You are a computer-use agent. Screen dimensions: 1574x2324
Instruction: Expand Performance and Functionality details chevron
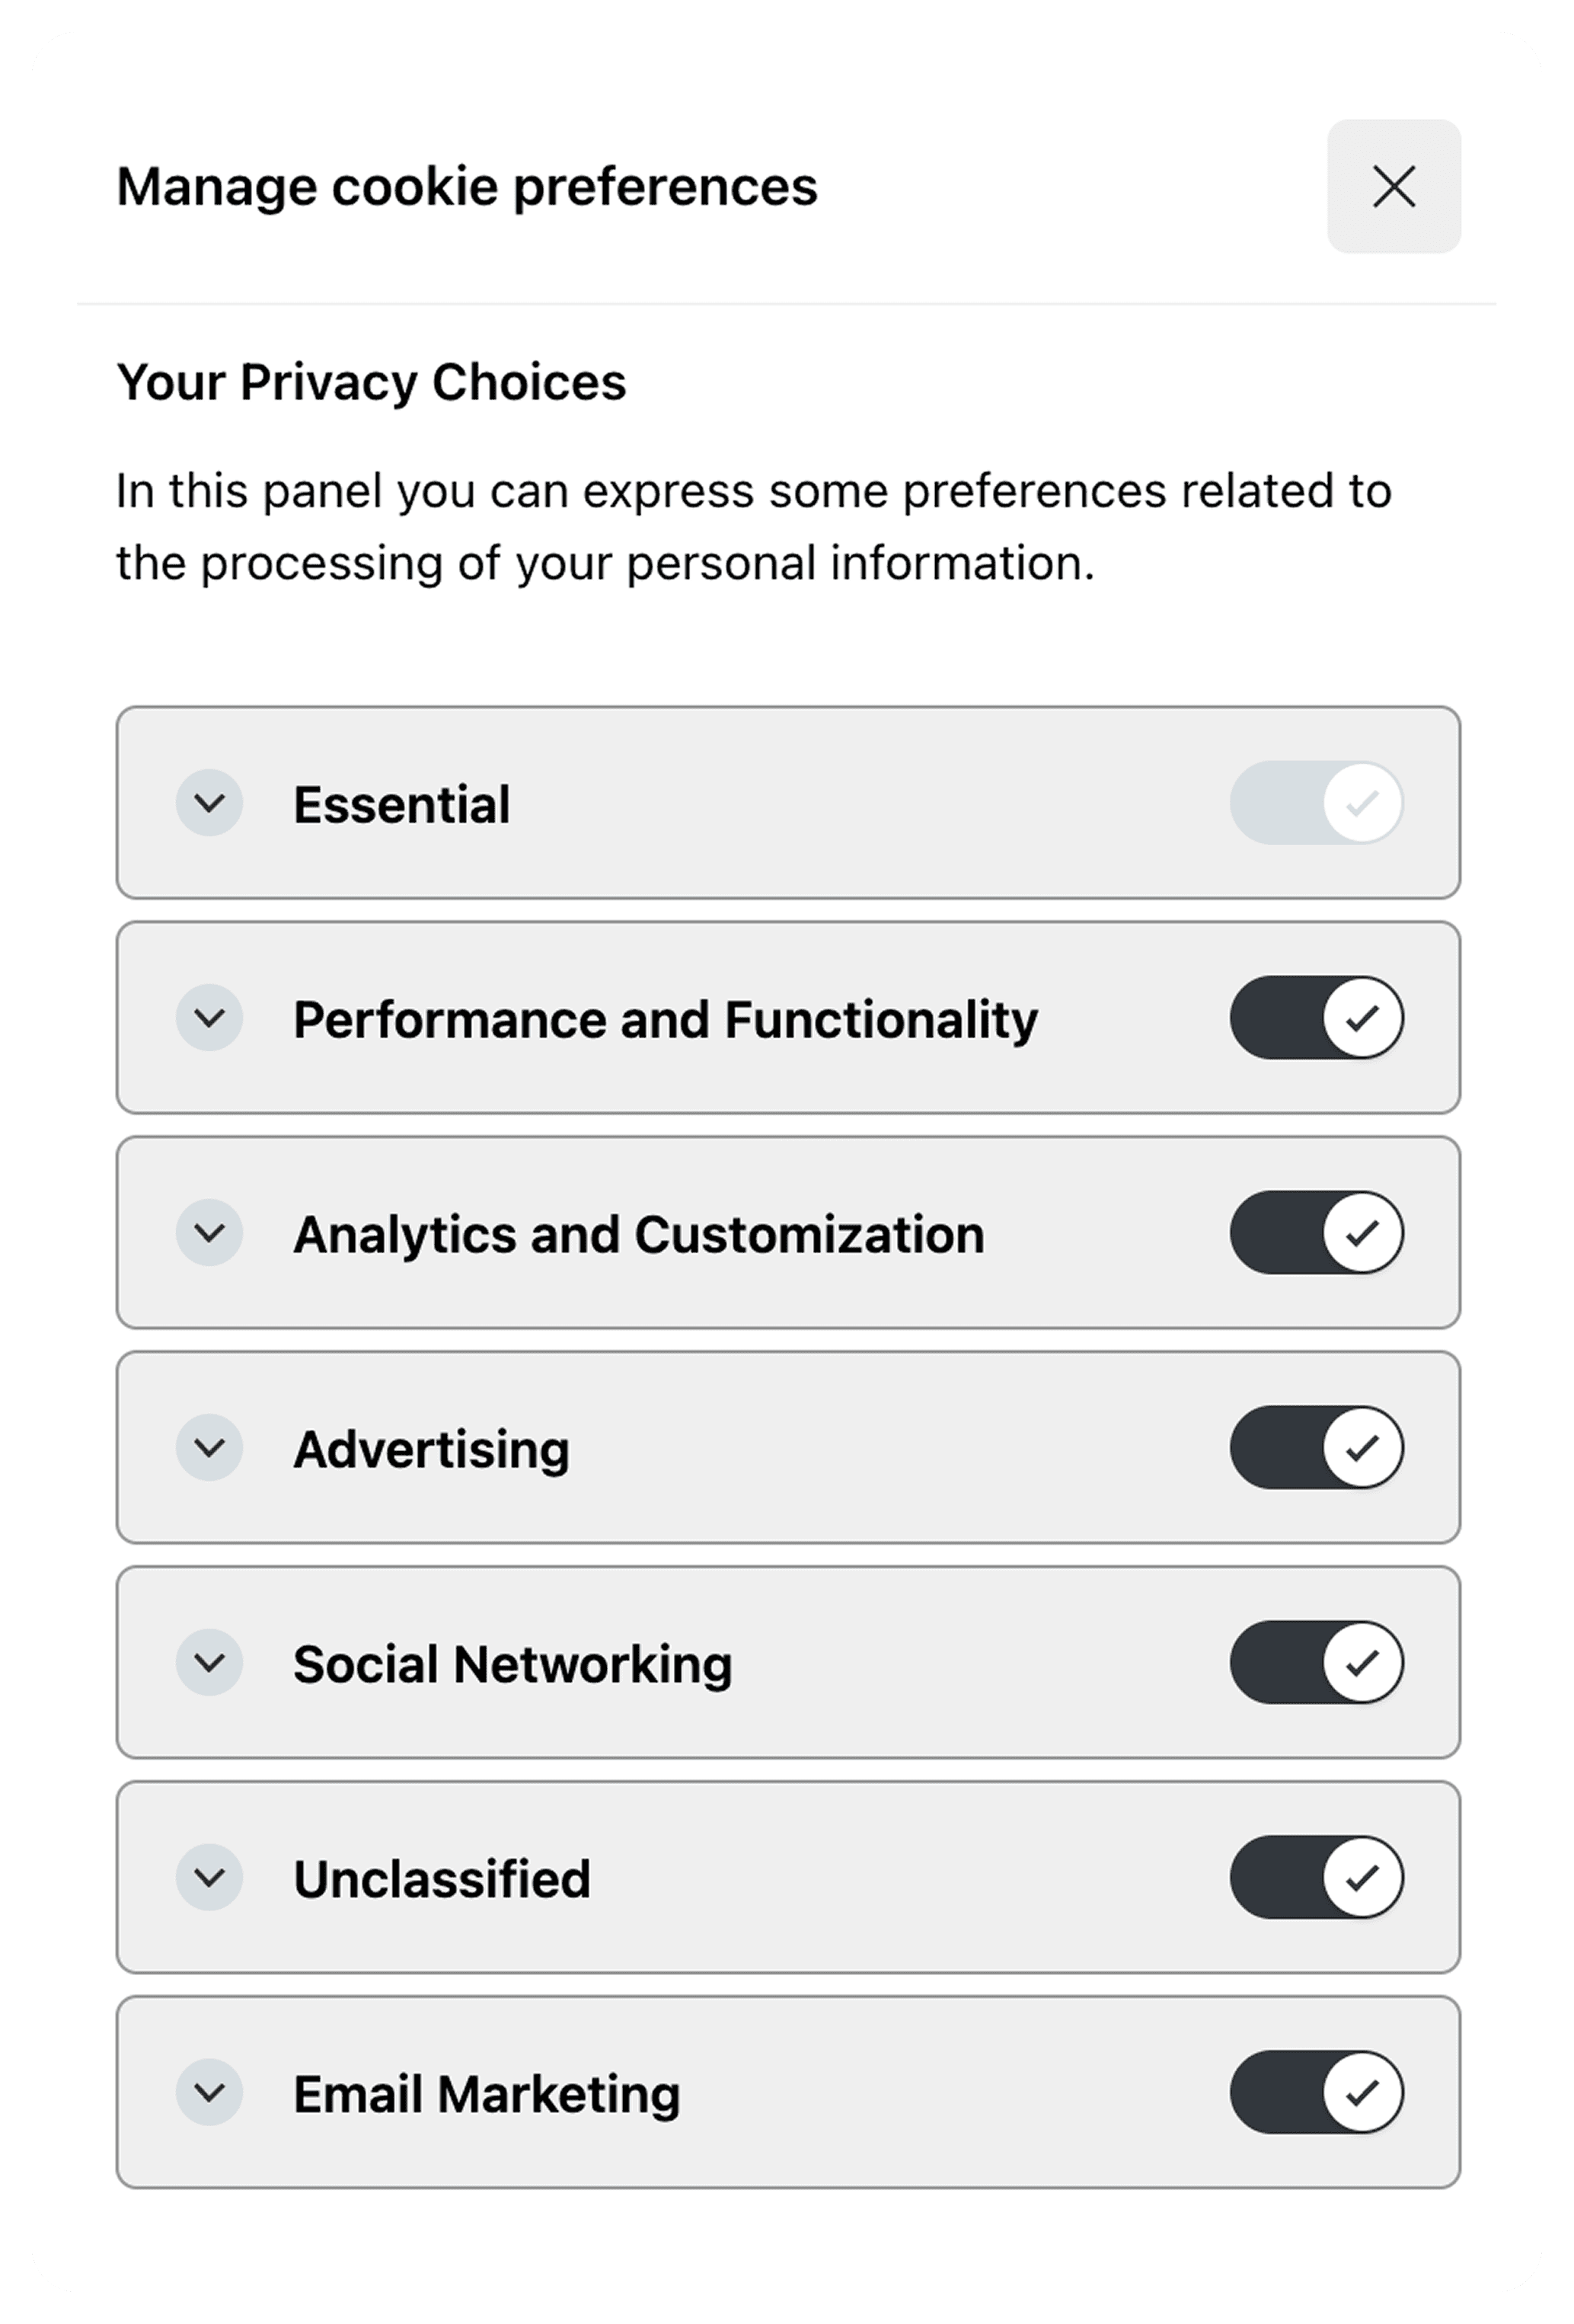tap(210, 1018)
